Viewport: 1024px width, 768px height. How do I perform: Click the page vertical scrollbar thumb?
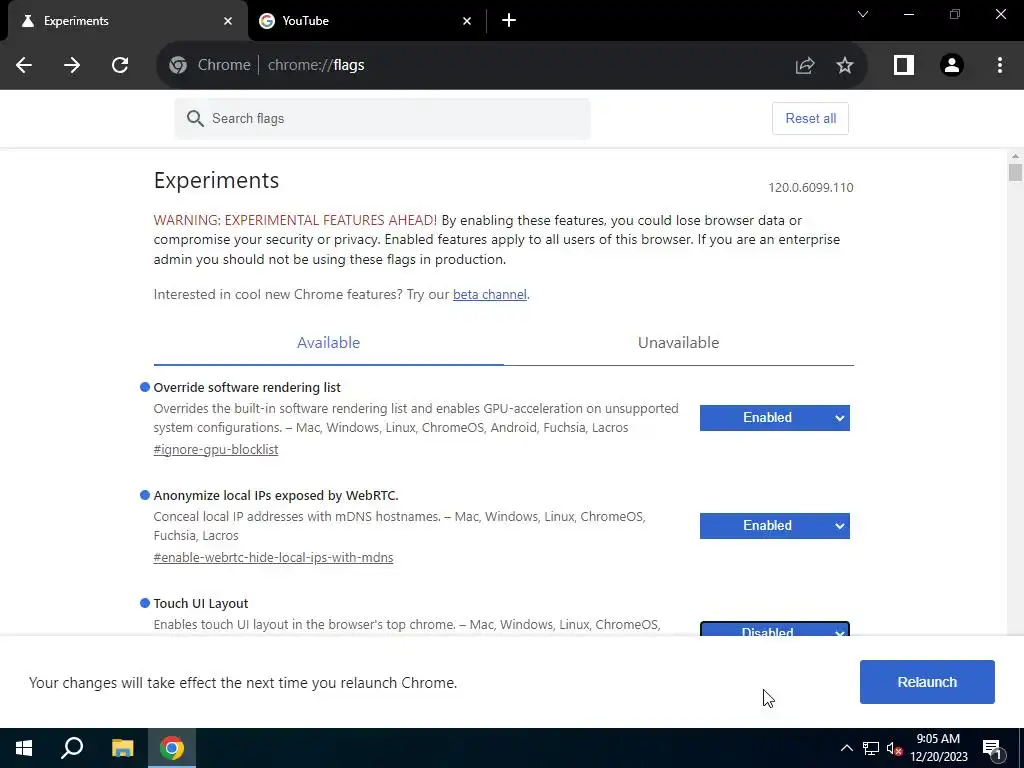click(1015, 173)
